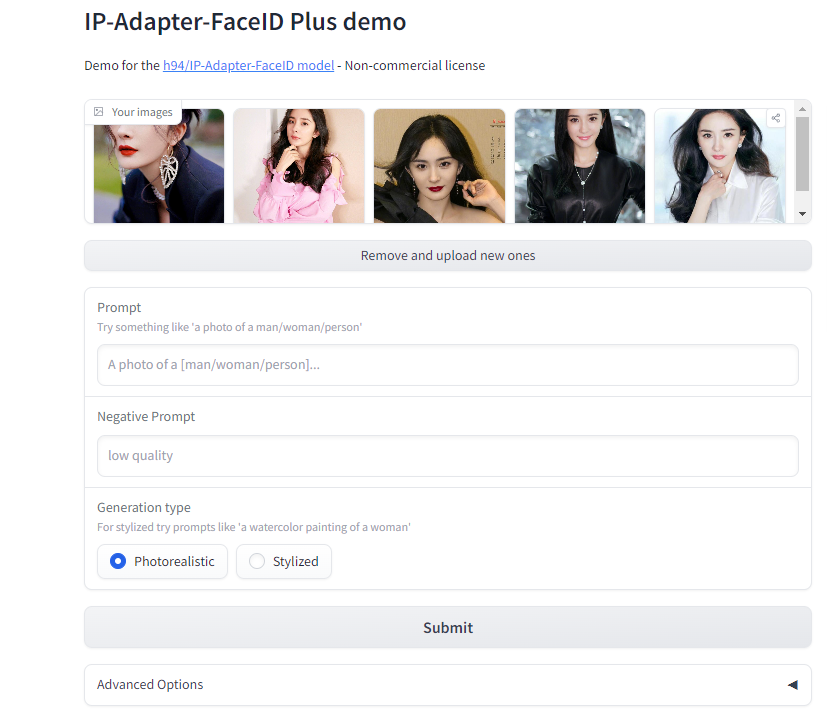This screenshot has height=713, width=827.
Task: Click the Advanced Options arrow
Action: [792, 685]
